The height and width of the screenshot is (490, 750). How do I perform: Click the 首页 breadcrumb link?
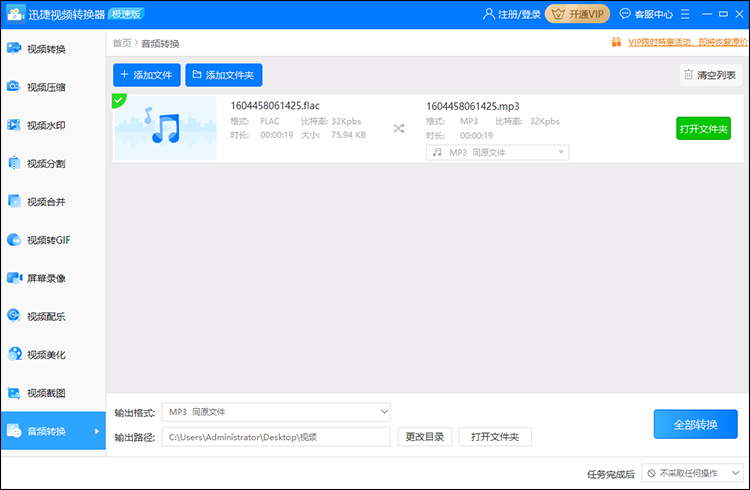pos(121,43)
